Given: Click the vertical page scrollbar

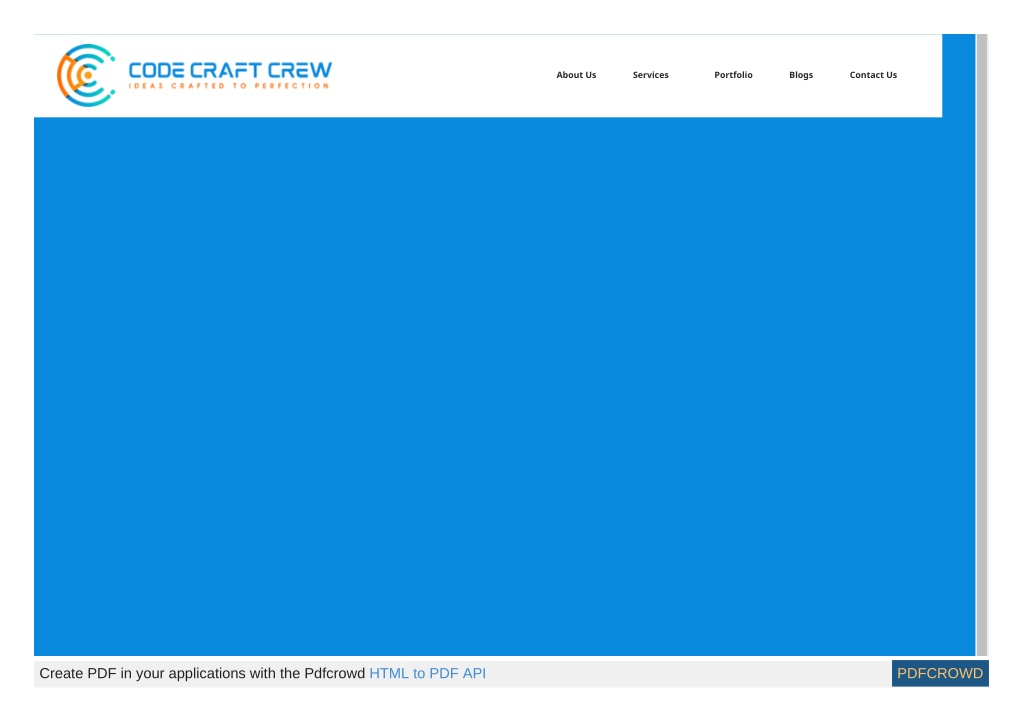Looking at the screenshot, I should [982, 344].
